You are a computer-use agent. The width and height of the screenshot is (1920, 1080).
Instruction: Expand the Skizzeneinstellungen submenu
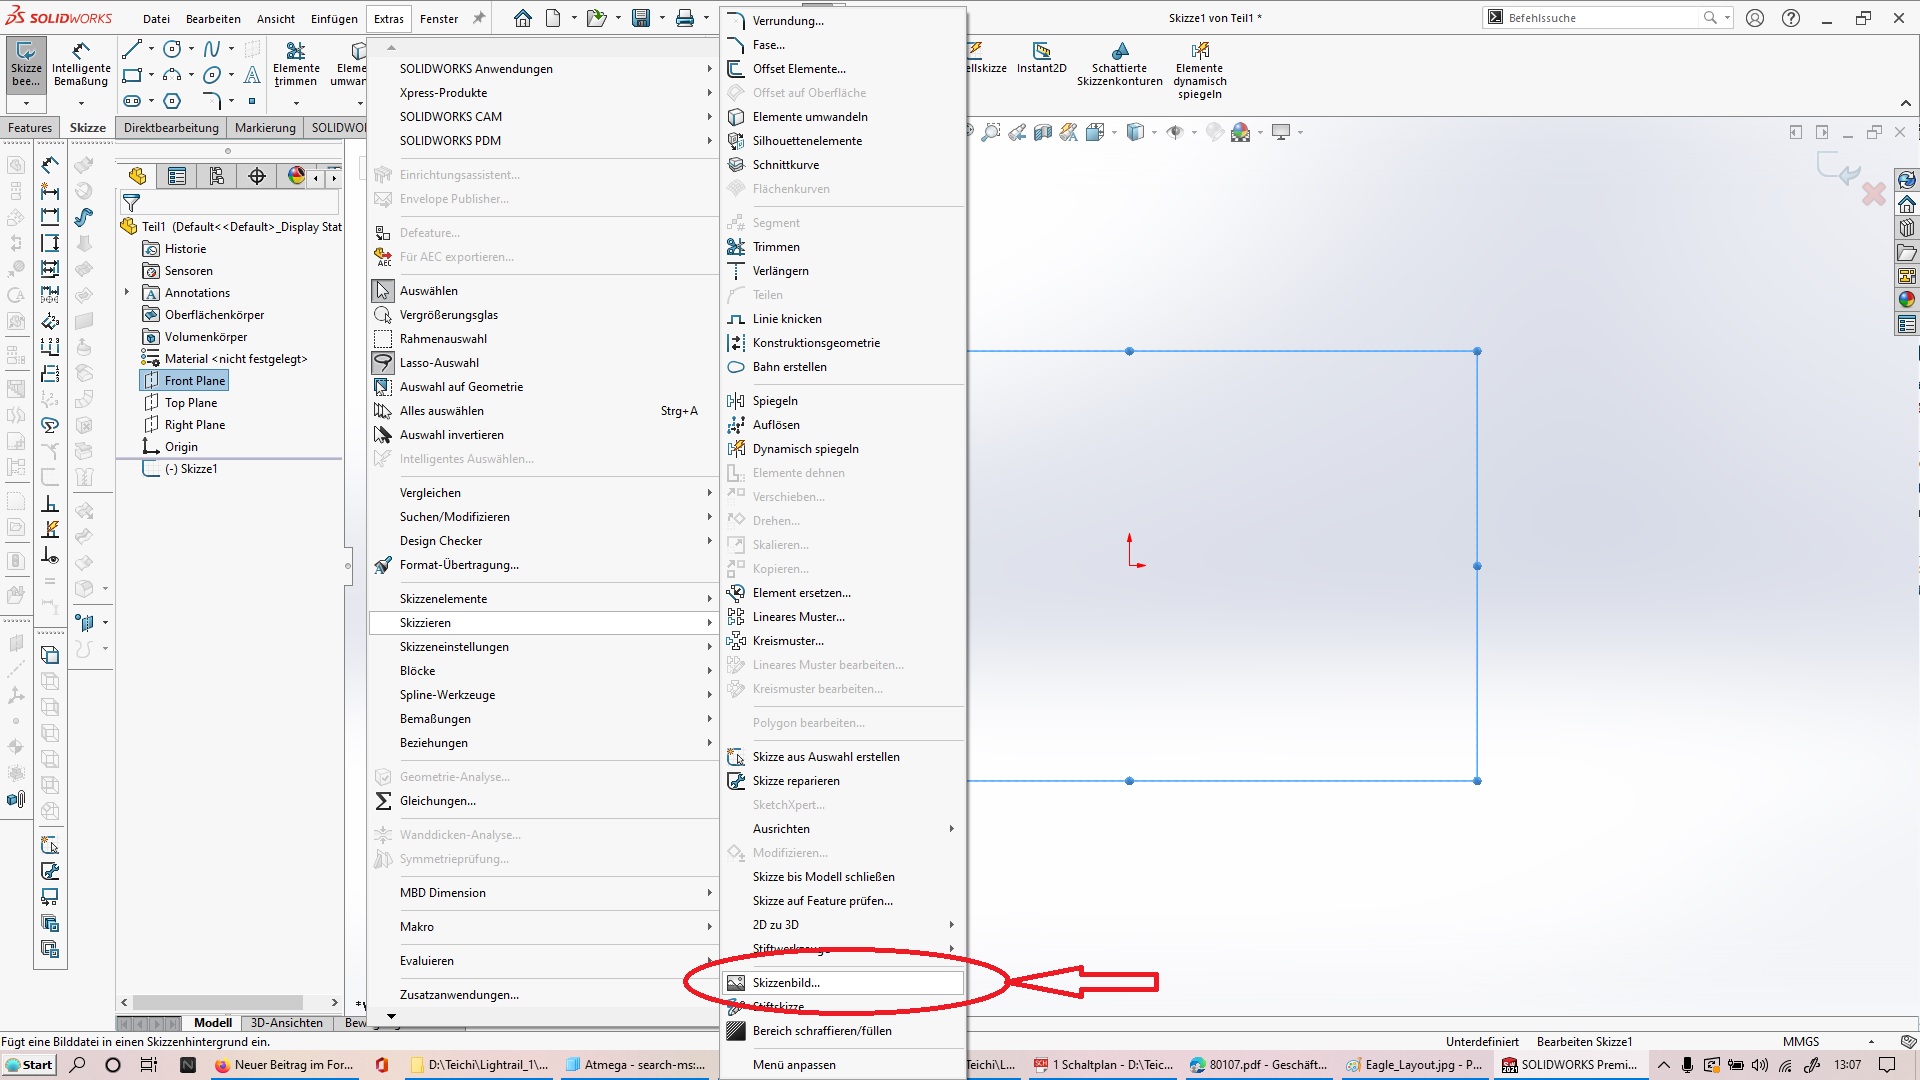[543, 647]
